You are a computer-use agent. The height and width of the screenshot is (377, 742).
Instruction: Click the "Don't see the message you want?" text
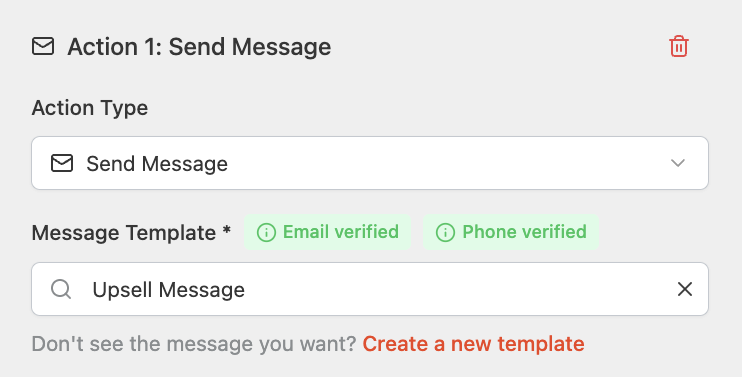click(194, 344)
